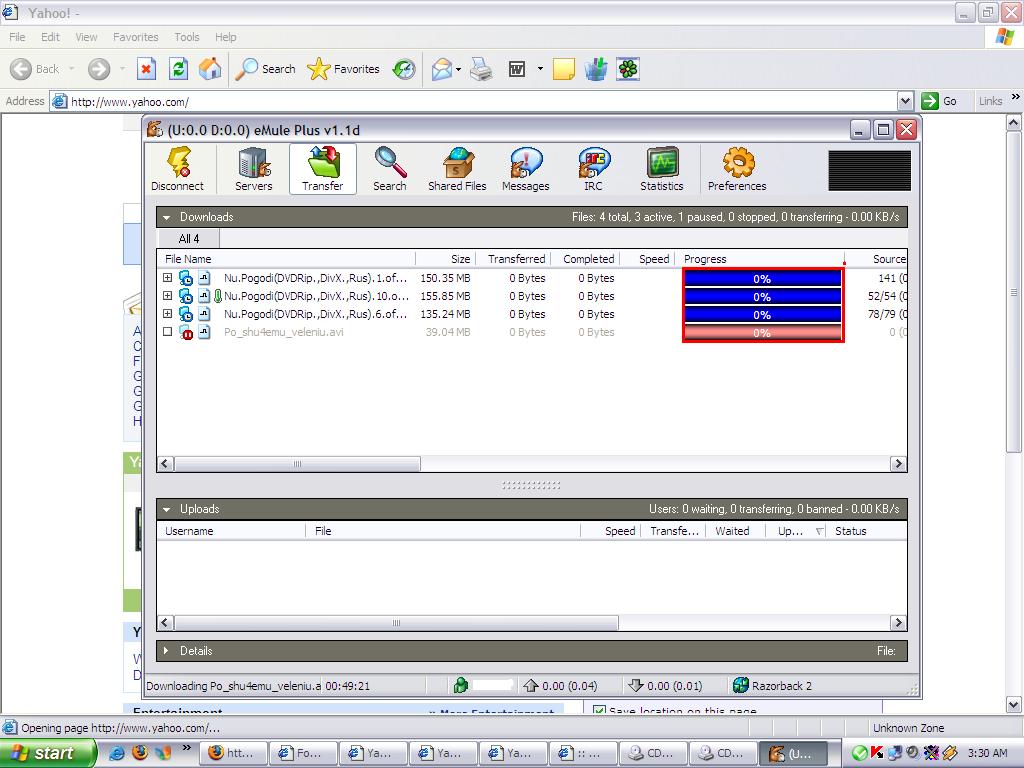Toggle the box beside Po_shu4emu_veleniu.avi
1024x768 pixels.
[x=168, y=332]
